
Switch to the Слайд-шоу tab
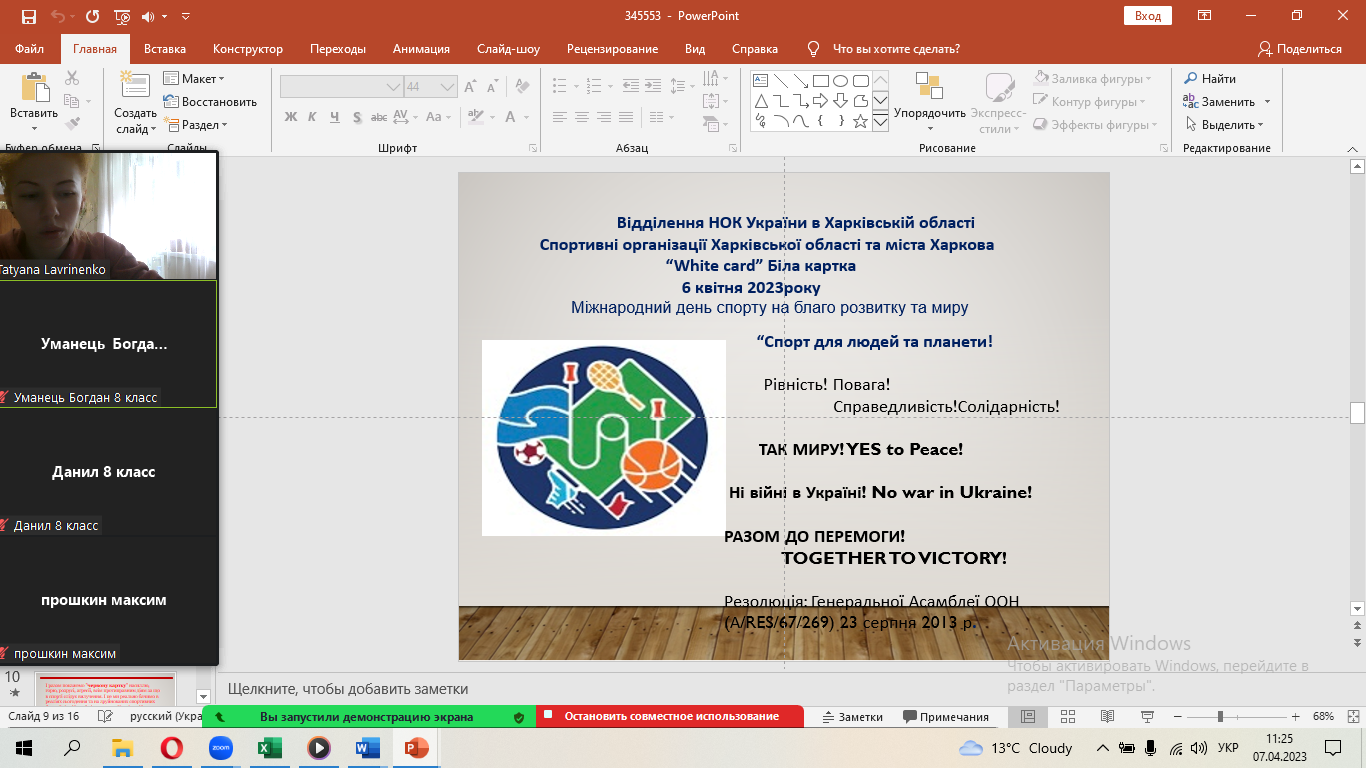click(x=508, y=49)
